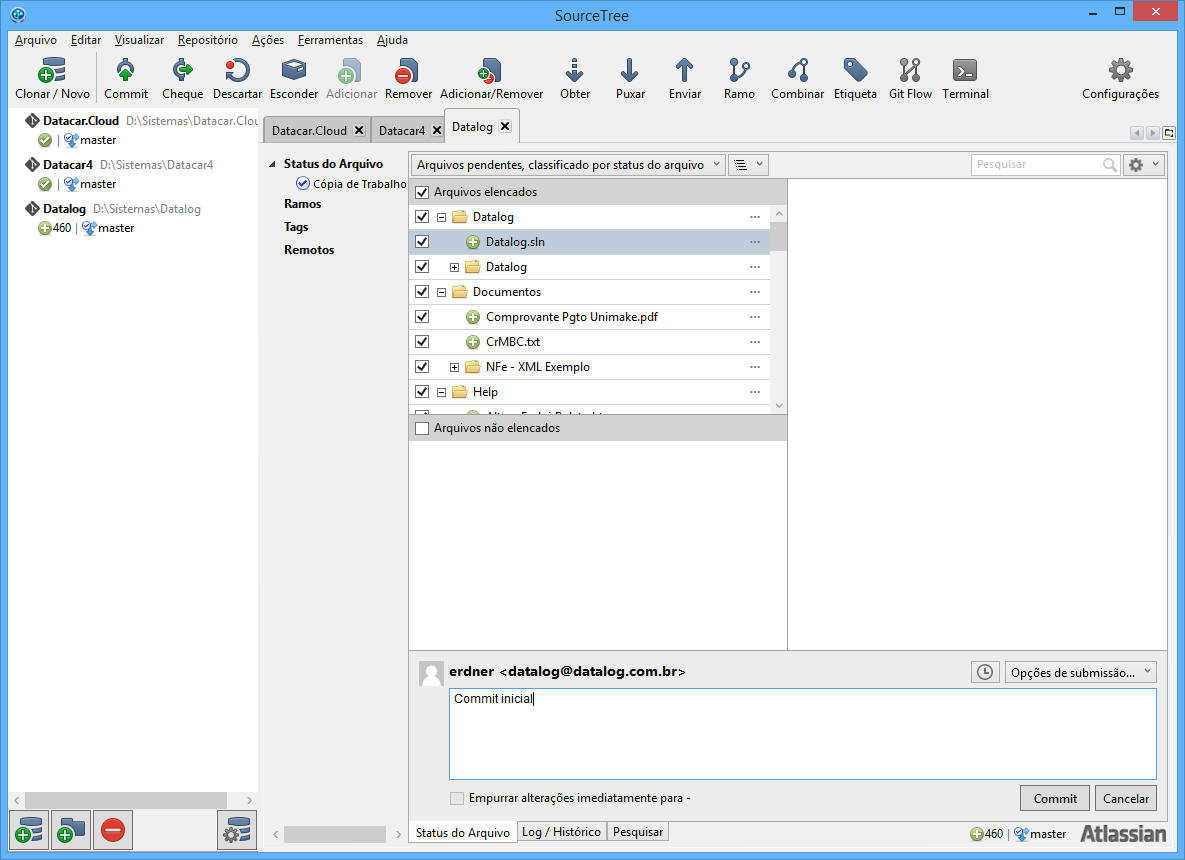
Task: Switch to the bottom Pesquisar tab
Action: pos(638,832)
